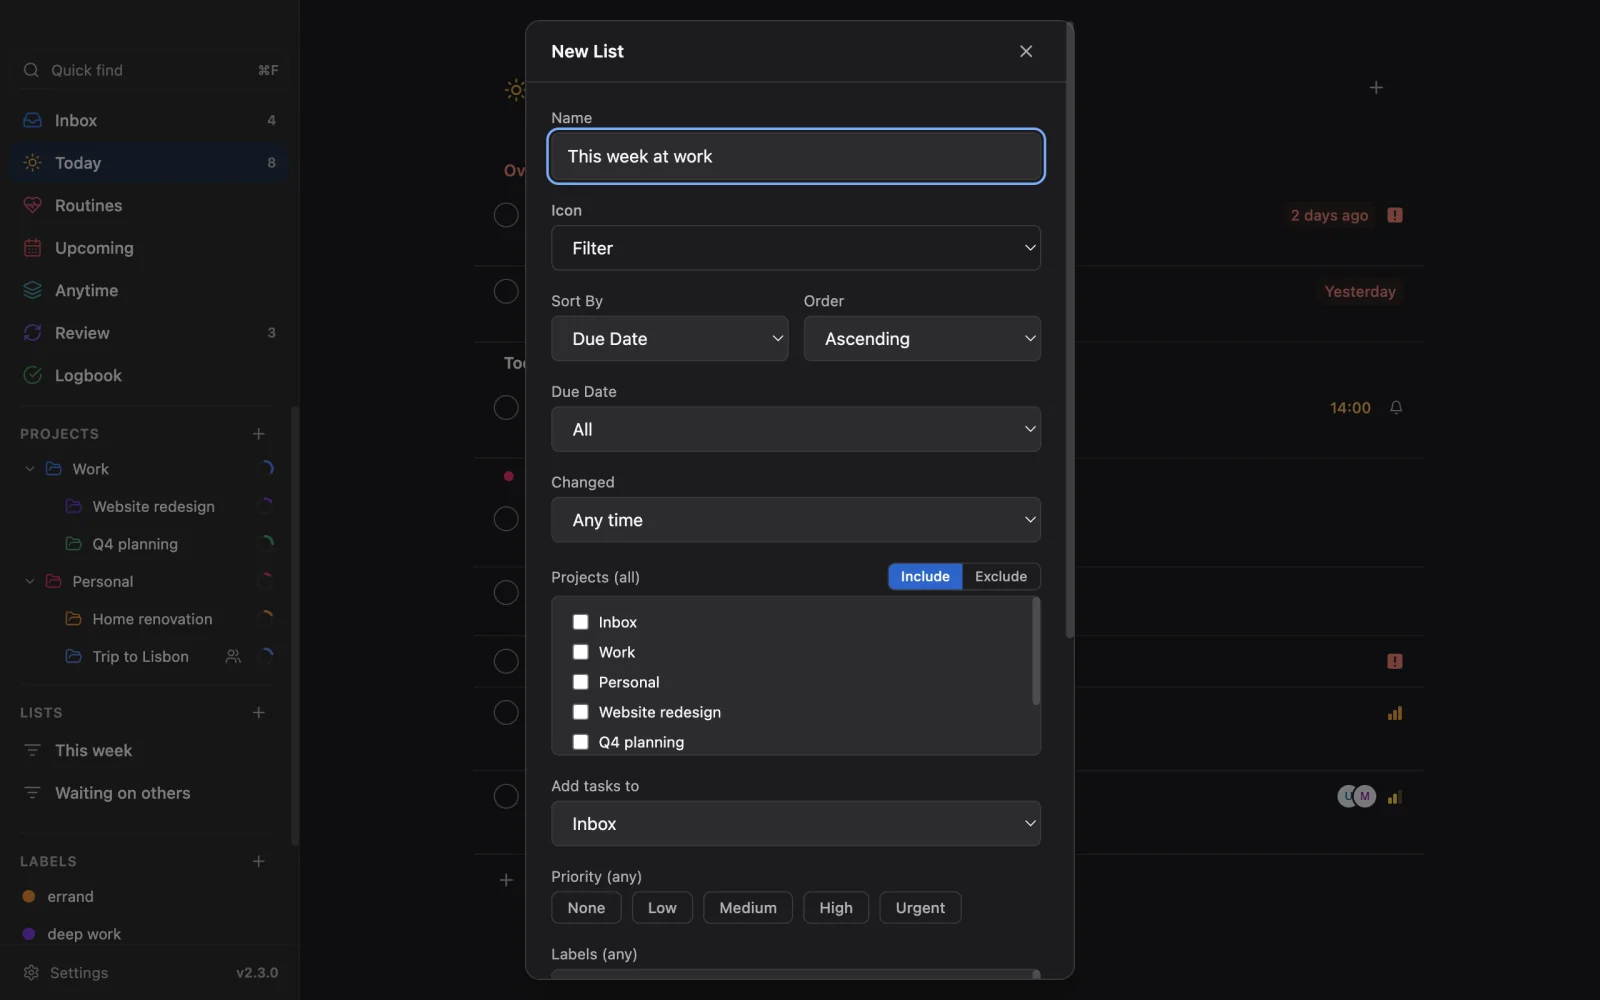Open the Routines heart icon
Viewport: 1600px width, 1000px height.
tap(32, 205)
